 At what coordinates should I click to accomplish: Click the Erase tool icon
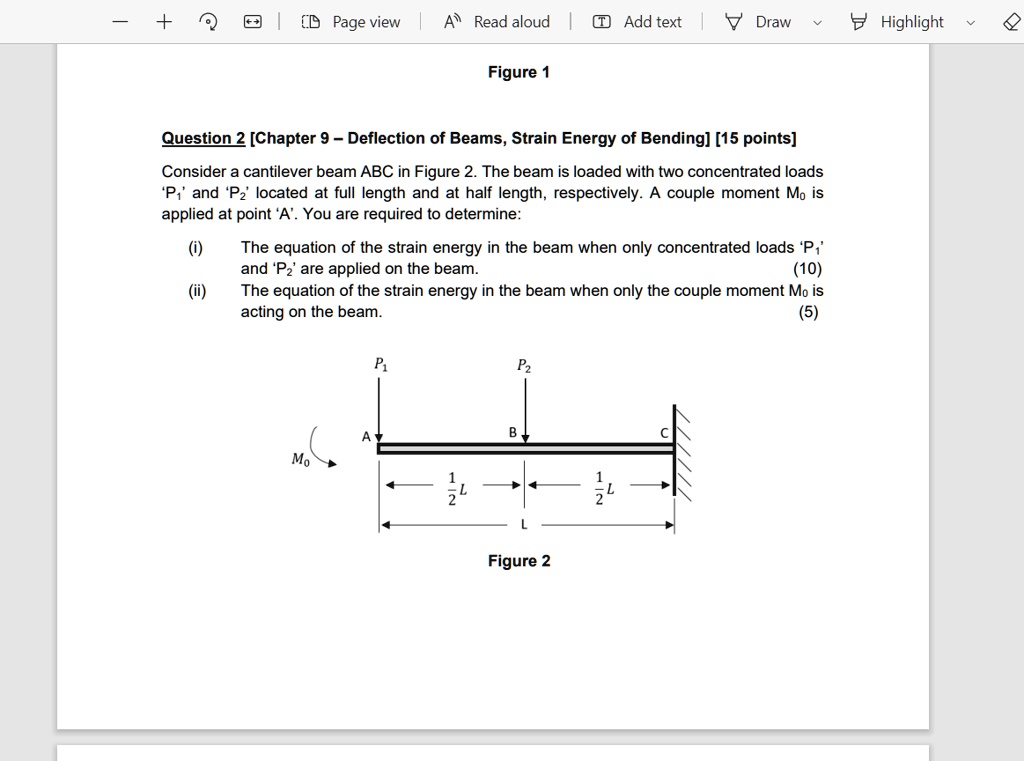(x=1010, y=21)
